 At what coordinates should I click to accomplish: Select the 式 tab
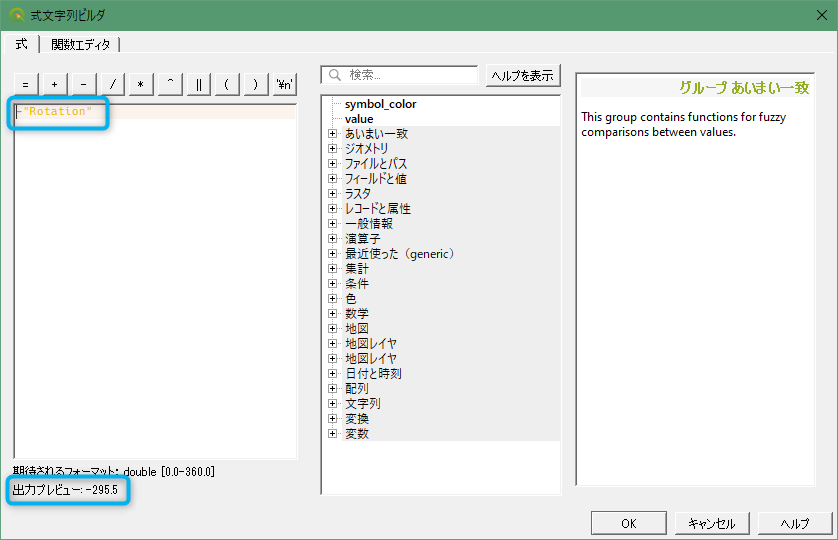click(21, 44)
